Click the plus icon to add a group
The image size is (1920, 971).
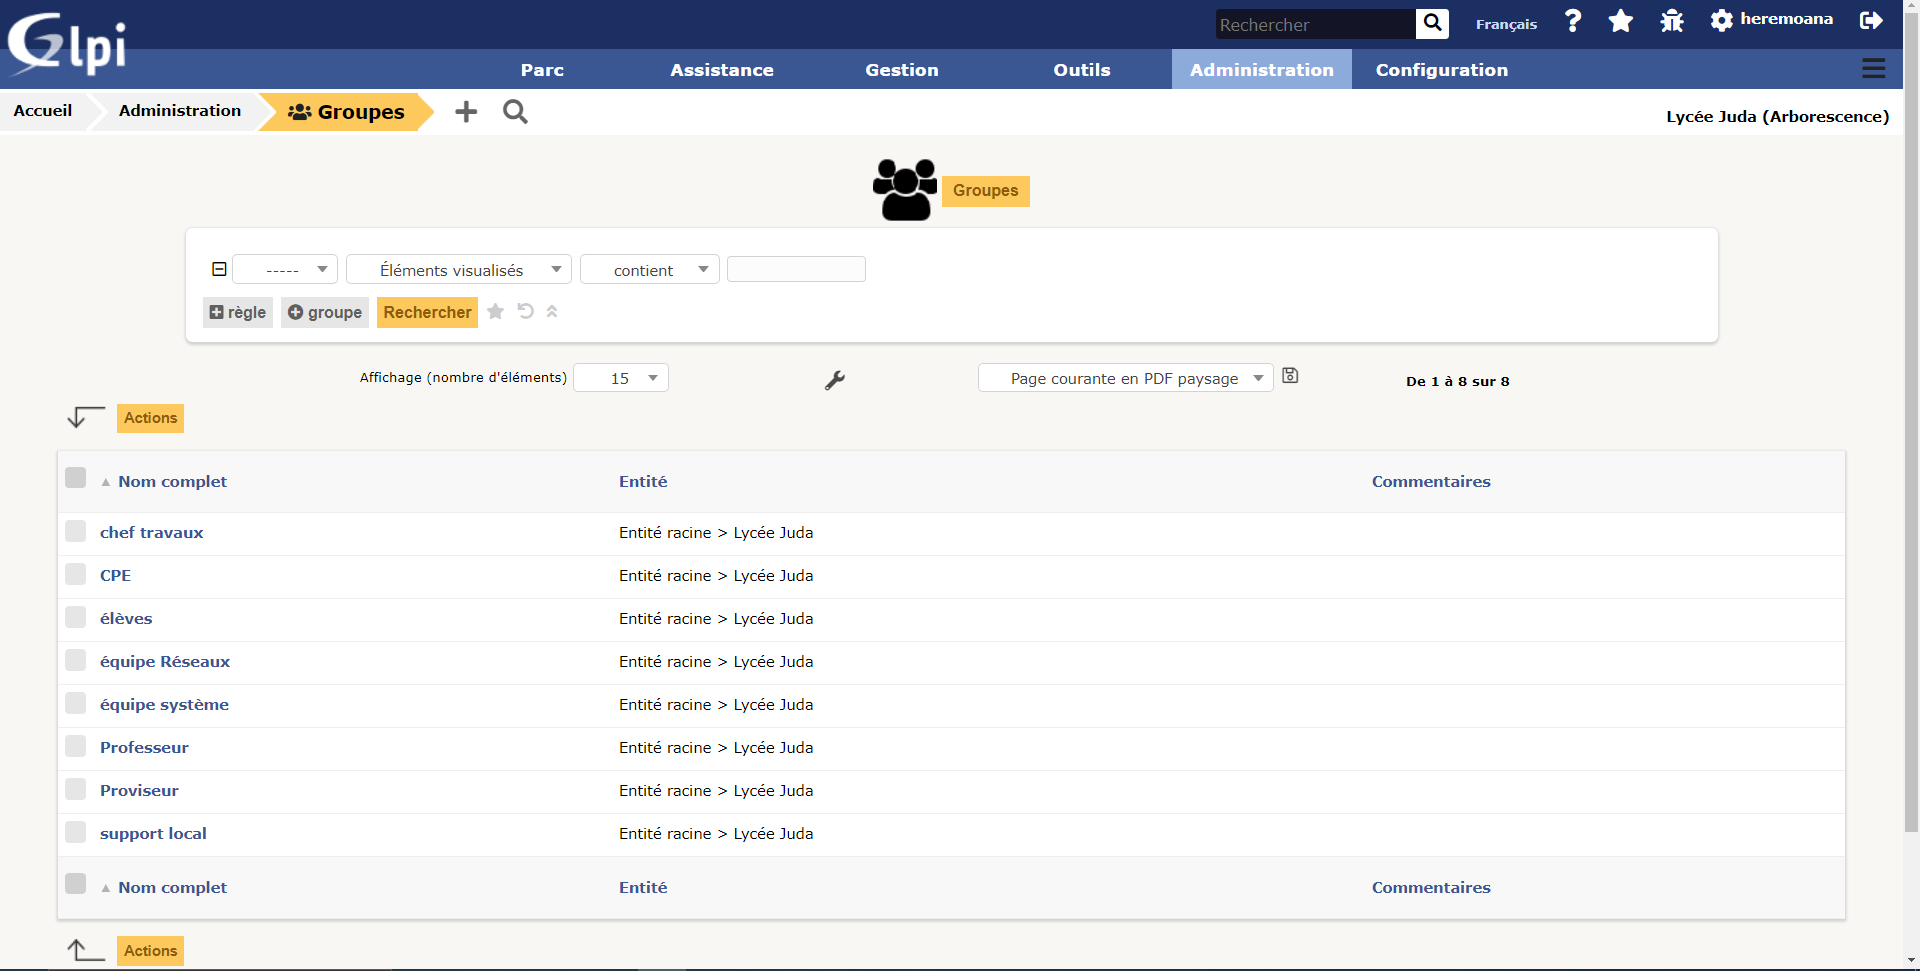point(466,112)
